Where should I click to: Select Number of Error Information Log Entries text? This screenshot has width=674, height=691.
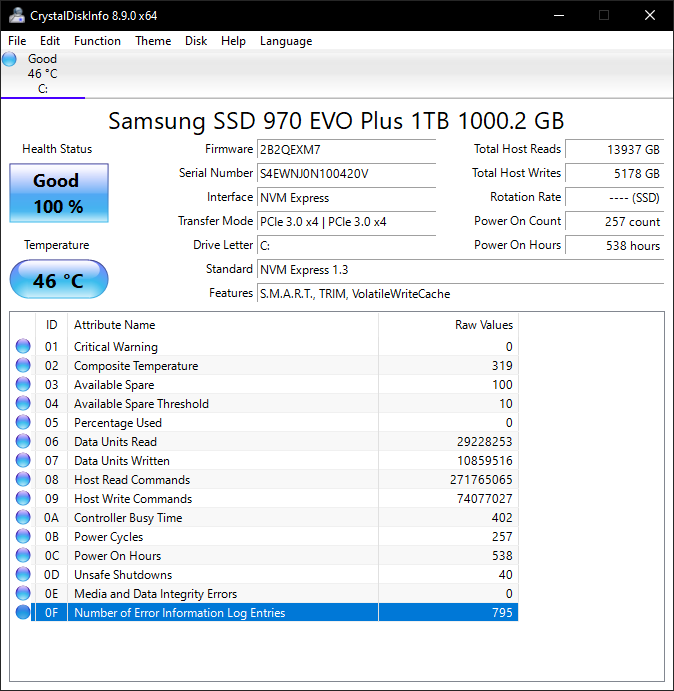point(179,613)
